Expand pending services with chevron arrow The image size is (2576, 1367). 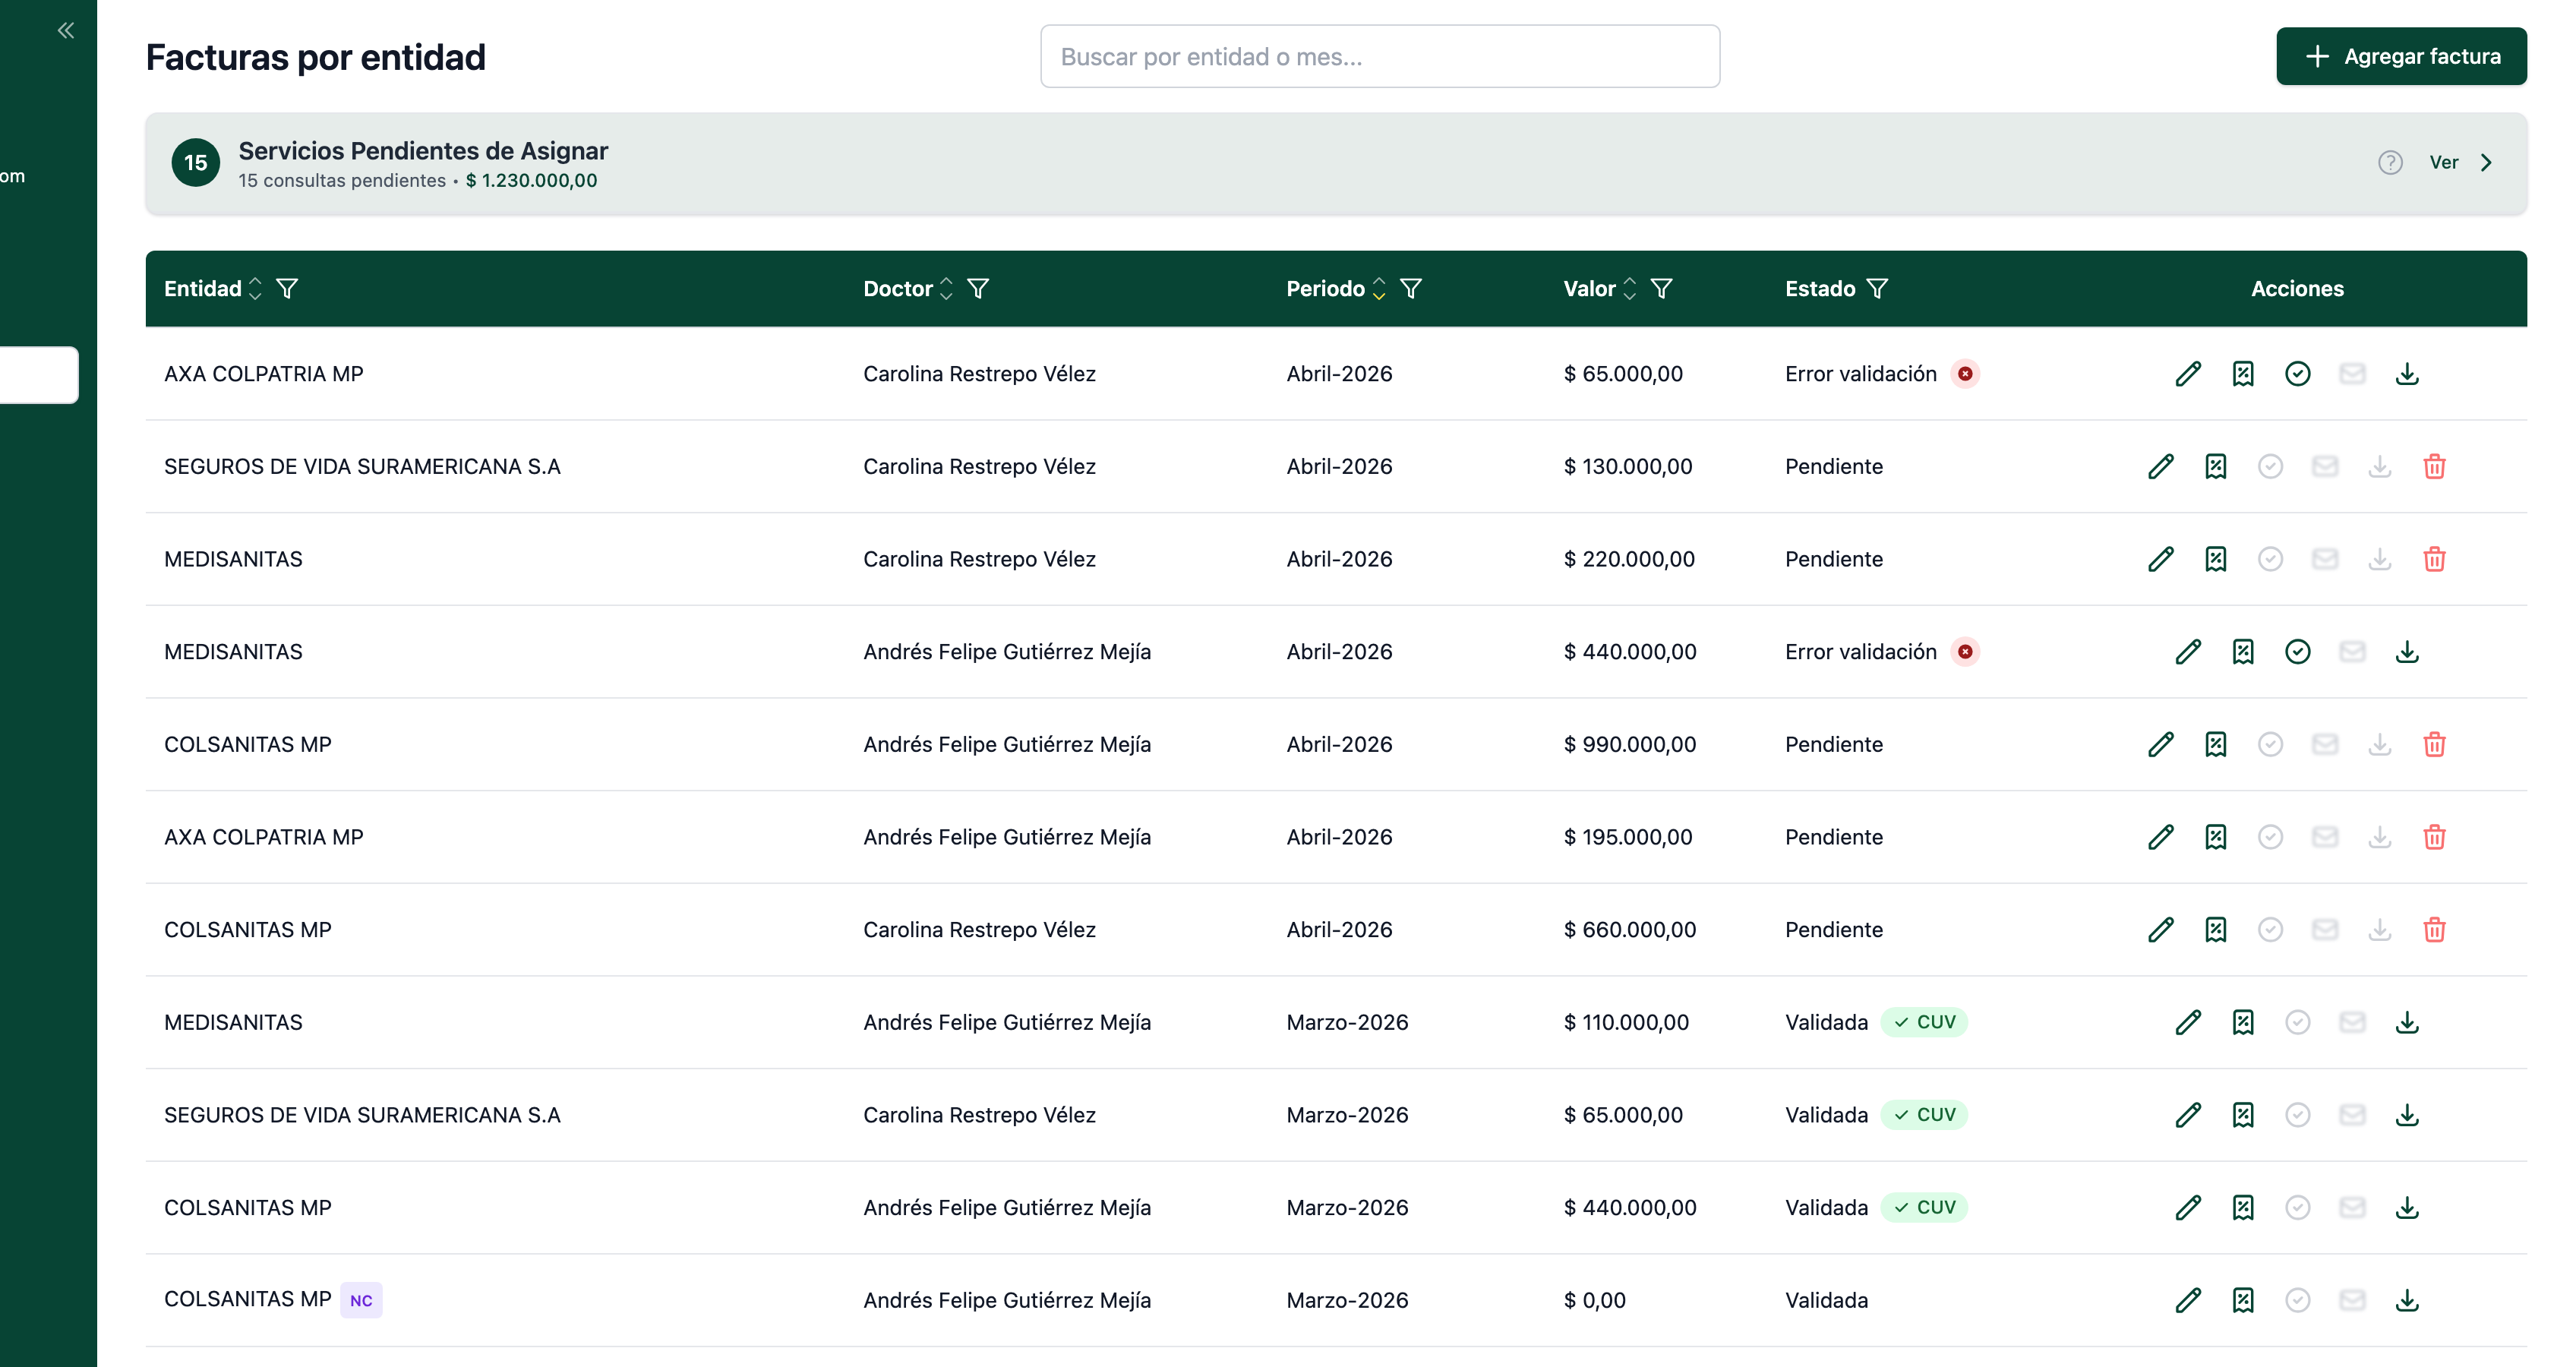click(x=2486, y=162)
